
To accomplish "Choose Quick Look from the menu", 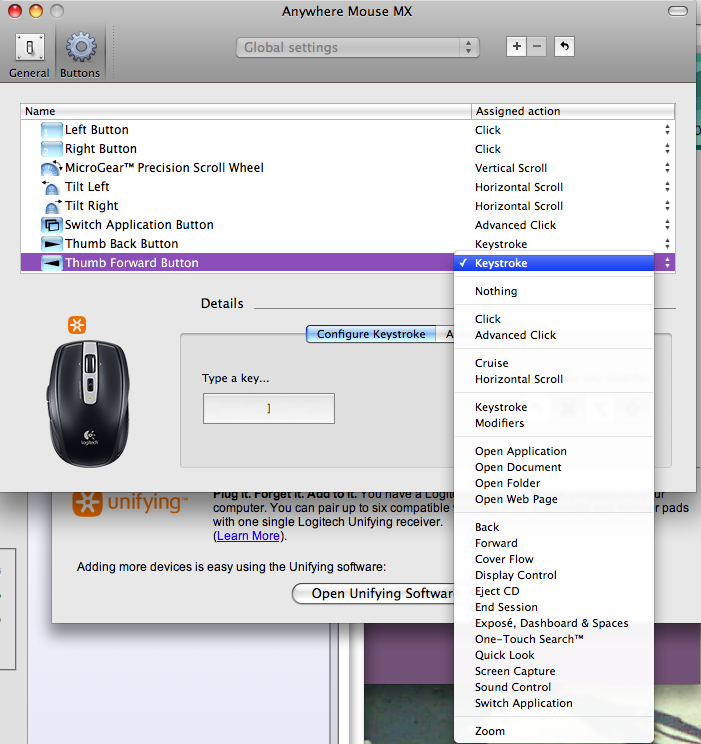I will [x=554, y=655].
